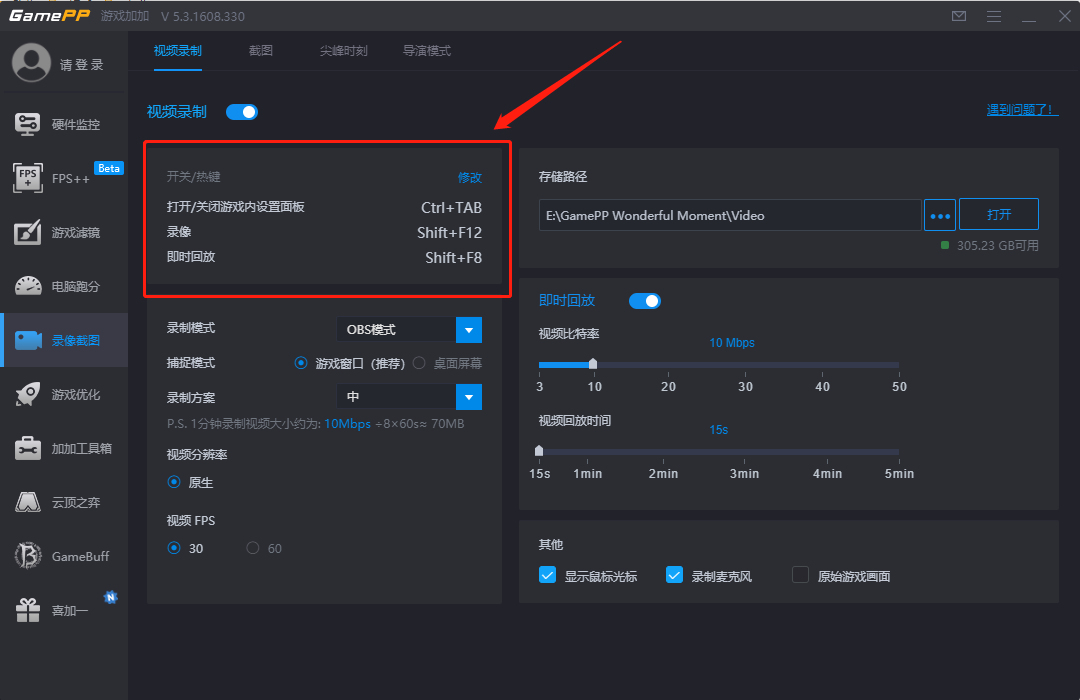This screenshot has width=1080, height=700.
Task: Expand the 录制模式 dropdown arrow
Action: (x=469, y=330)
